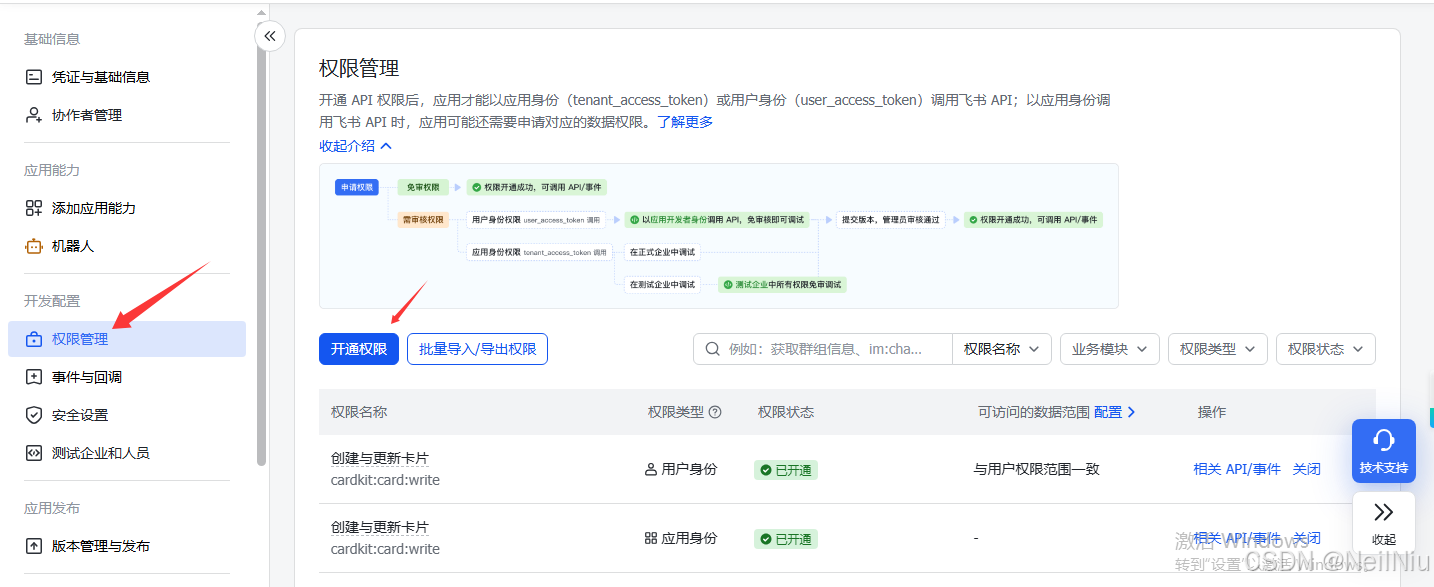Open 测试企业和人员 in the sidebar

pyautogui.click(x=101, y=453)
